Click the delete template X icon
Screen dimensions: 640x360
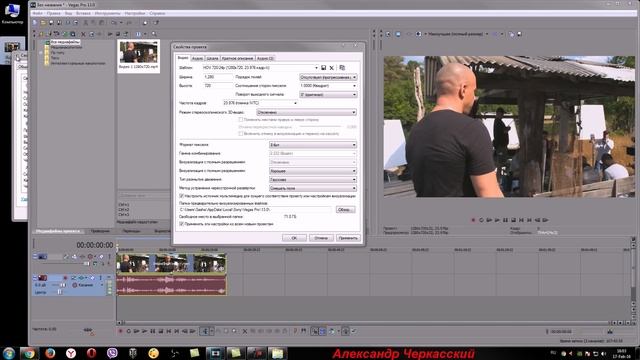(x=331, y=68)
